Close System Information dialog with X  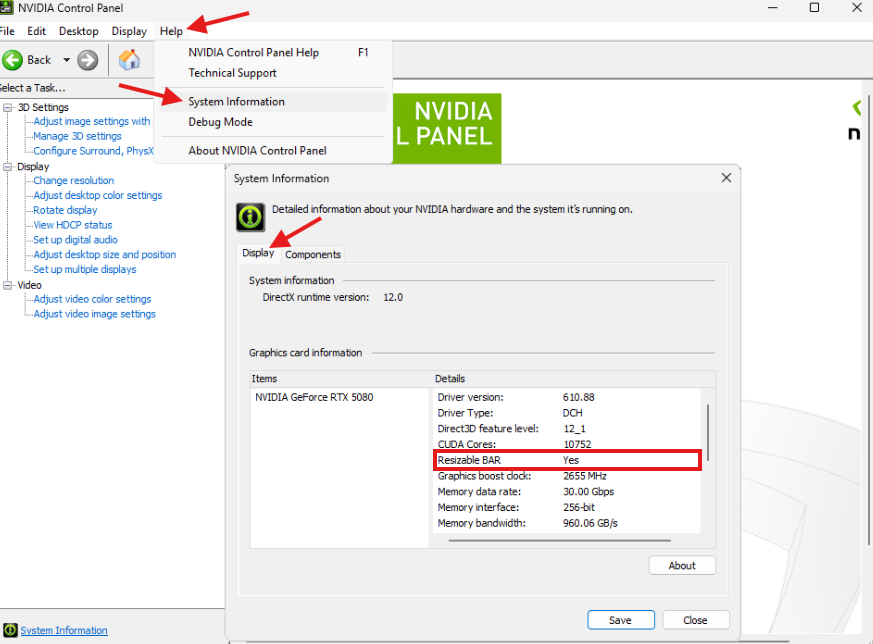click(726, 178)
